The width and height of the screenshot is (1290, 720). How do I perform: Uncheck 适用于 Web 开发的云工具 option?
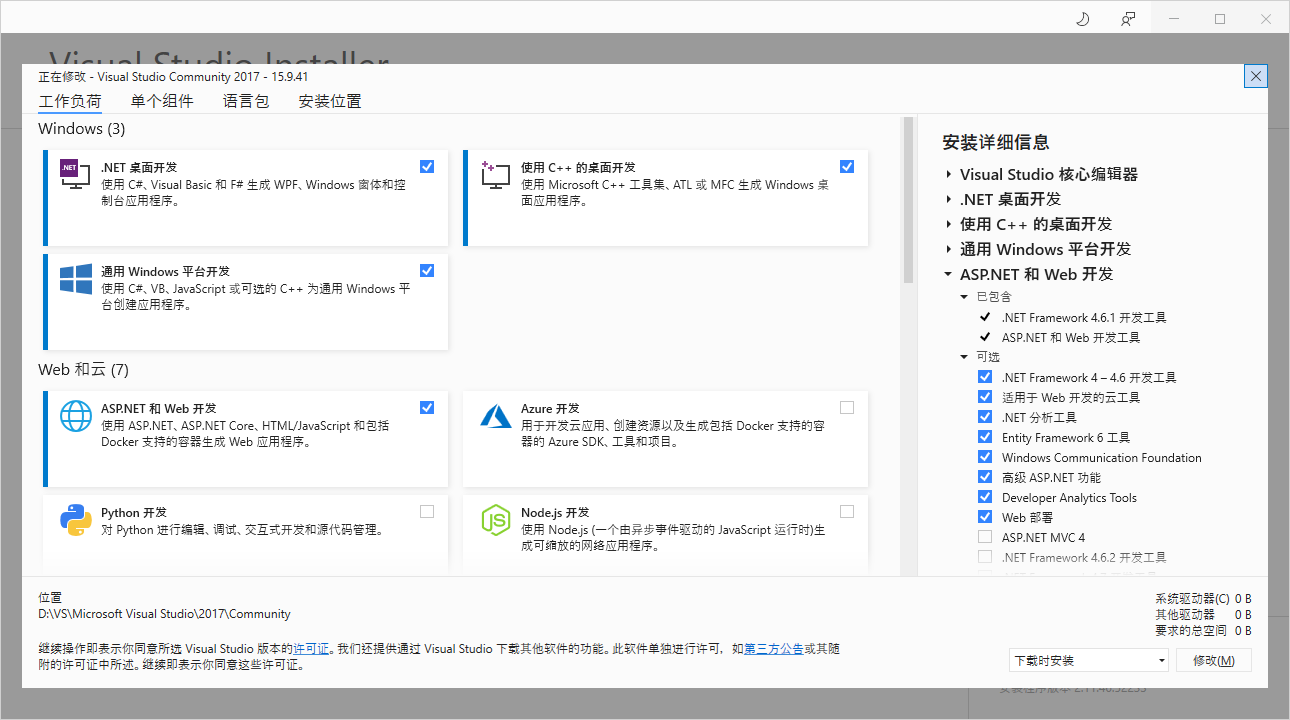click(x=985, y=398)
